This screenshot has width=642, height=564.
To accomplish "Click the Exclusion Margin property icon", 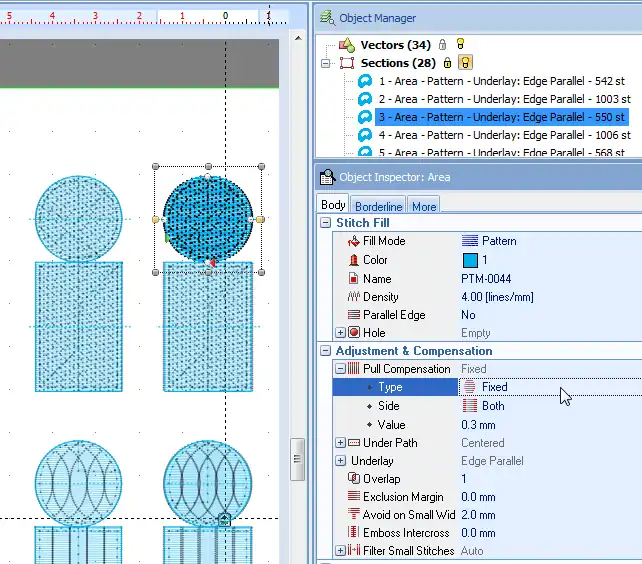I will click(x=353, y=497).
